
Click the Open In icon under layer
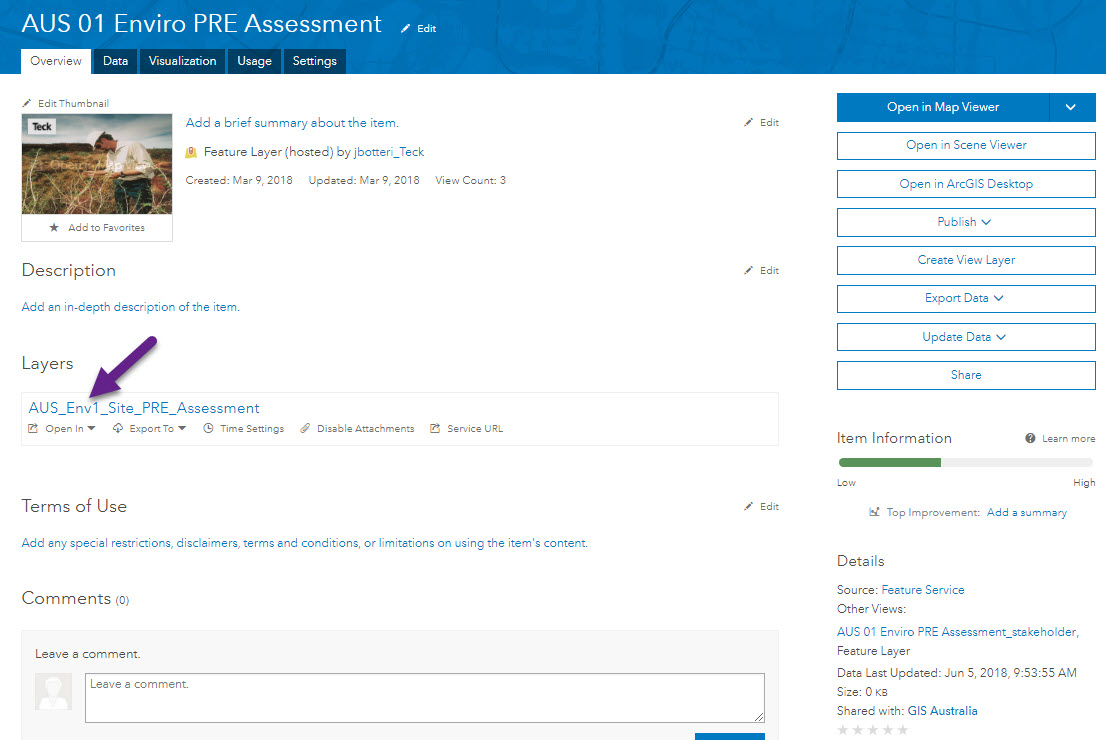32,428
